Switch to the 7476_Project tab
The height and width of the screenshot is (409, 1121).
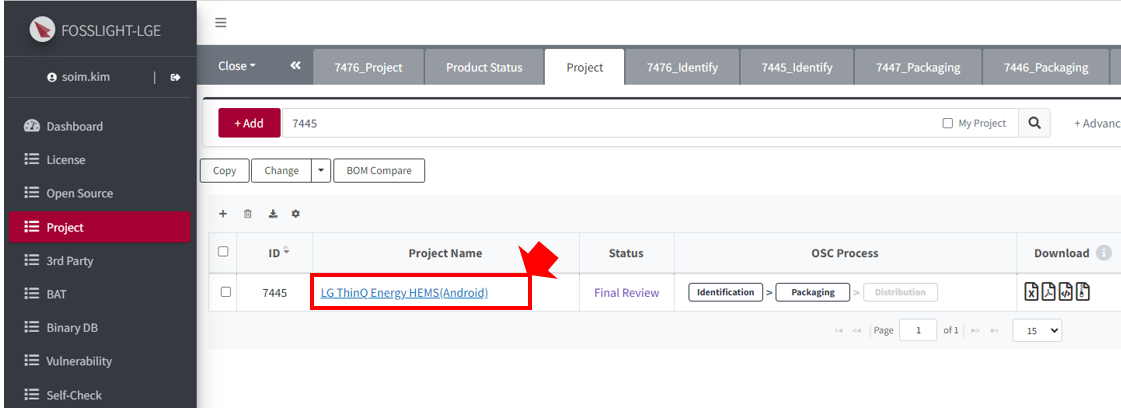click(x=368, y=67)
